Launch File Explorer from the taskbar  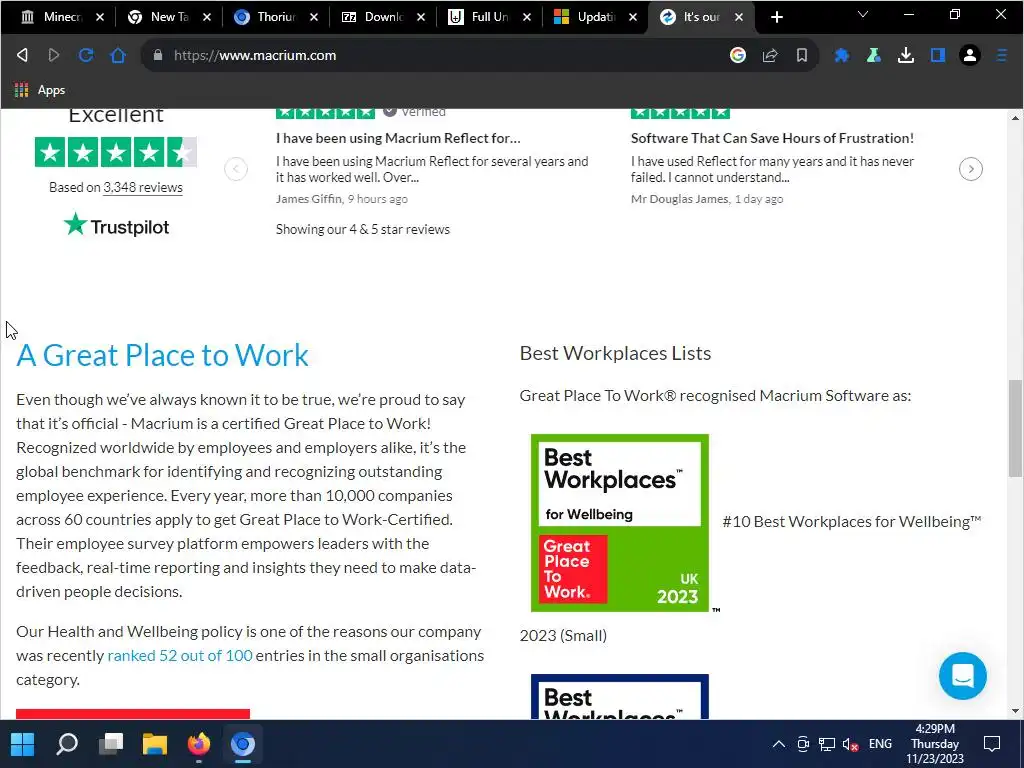[x=155, y=744]
